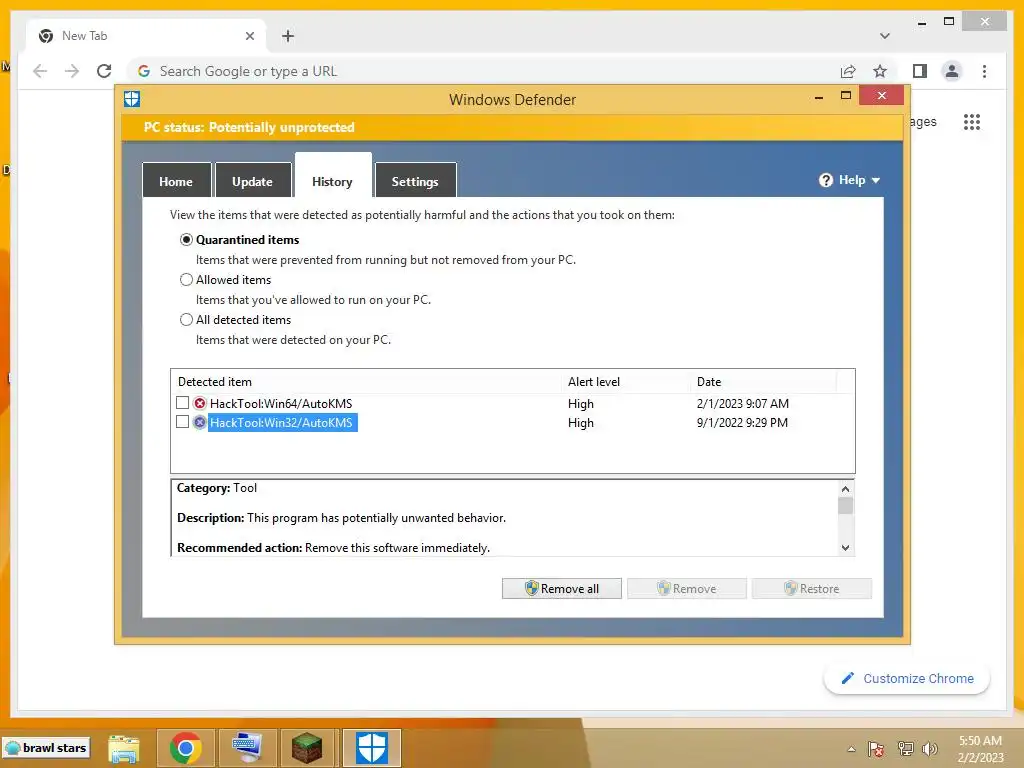Check the HackTool:Win32/AutoKMS checkbox
The width and height of the screenshot is (1024, 768).
click(182, 422)
